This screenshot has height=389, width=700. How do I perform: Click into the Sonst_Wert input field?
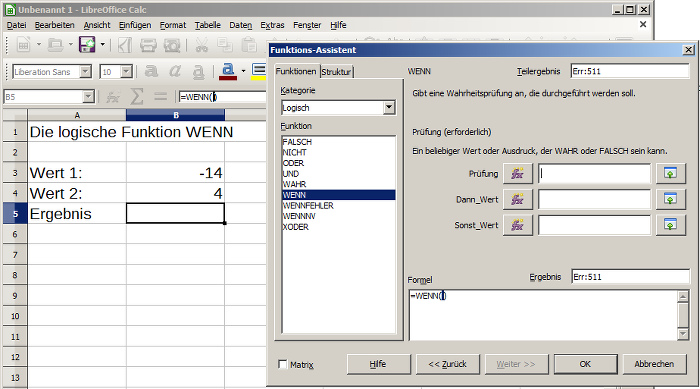coord(594,225)
